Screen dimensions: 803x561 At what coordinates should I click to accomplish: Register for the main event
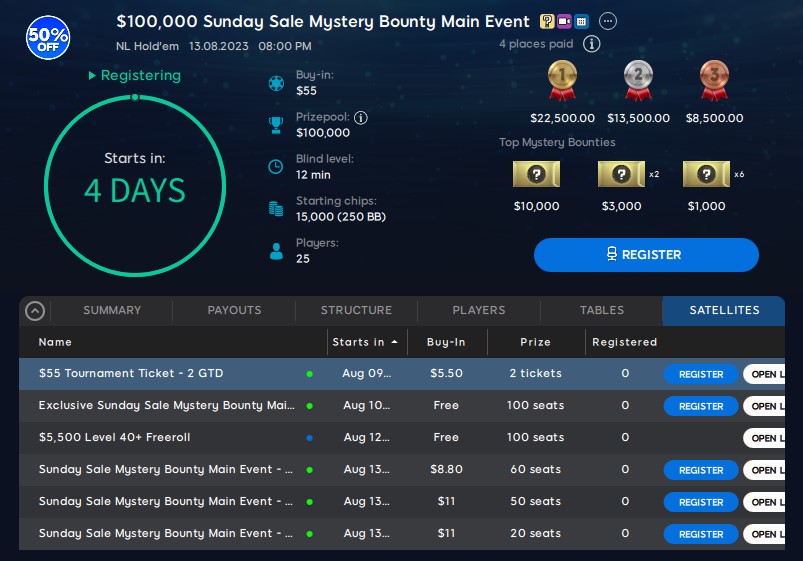tap(646, 255)
